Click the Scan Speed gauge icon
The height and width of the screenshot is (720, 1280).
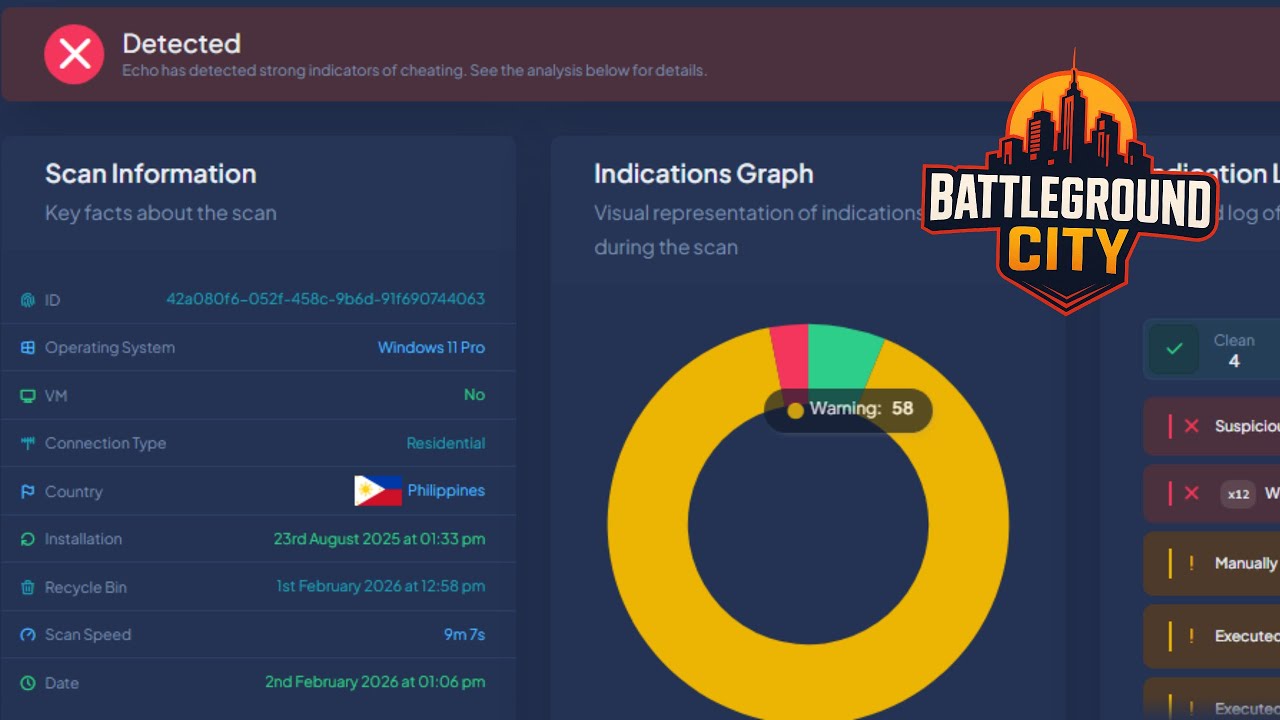click(28, 635)
